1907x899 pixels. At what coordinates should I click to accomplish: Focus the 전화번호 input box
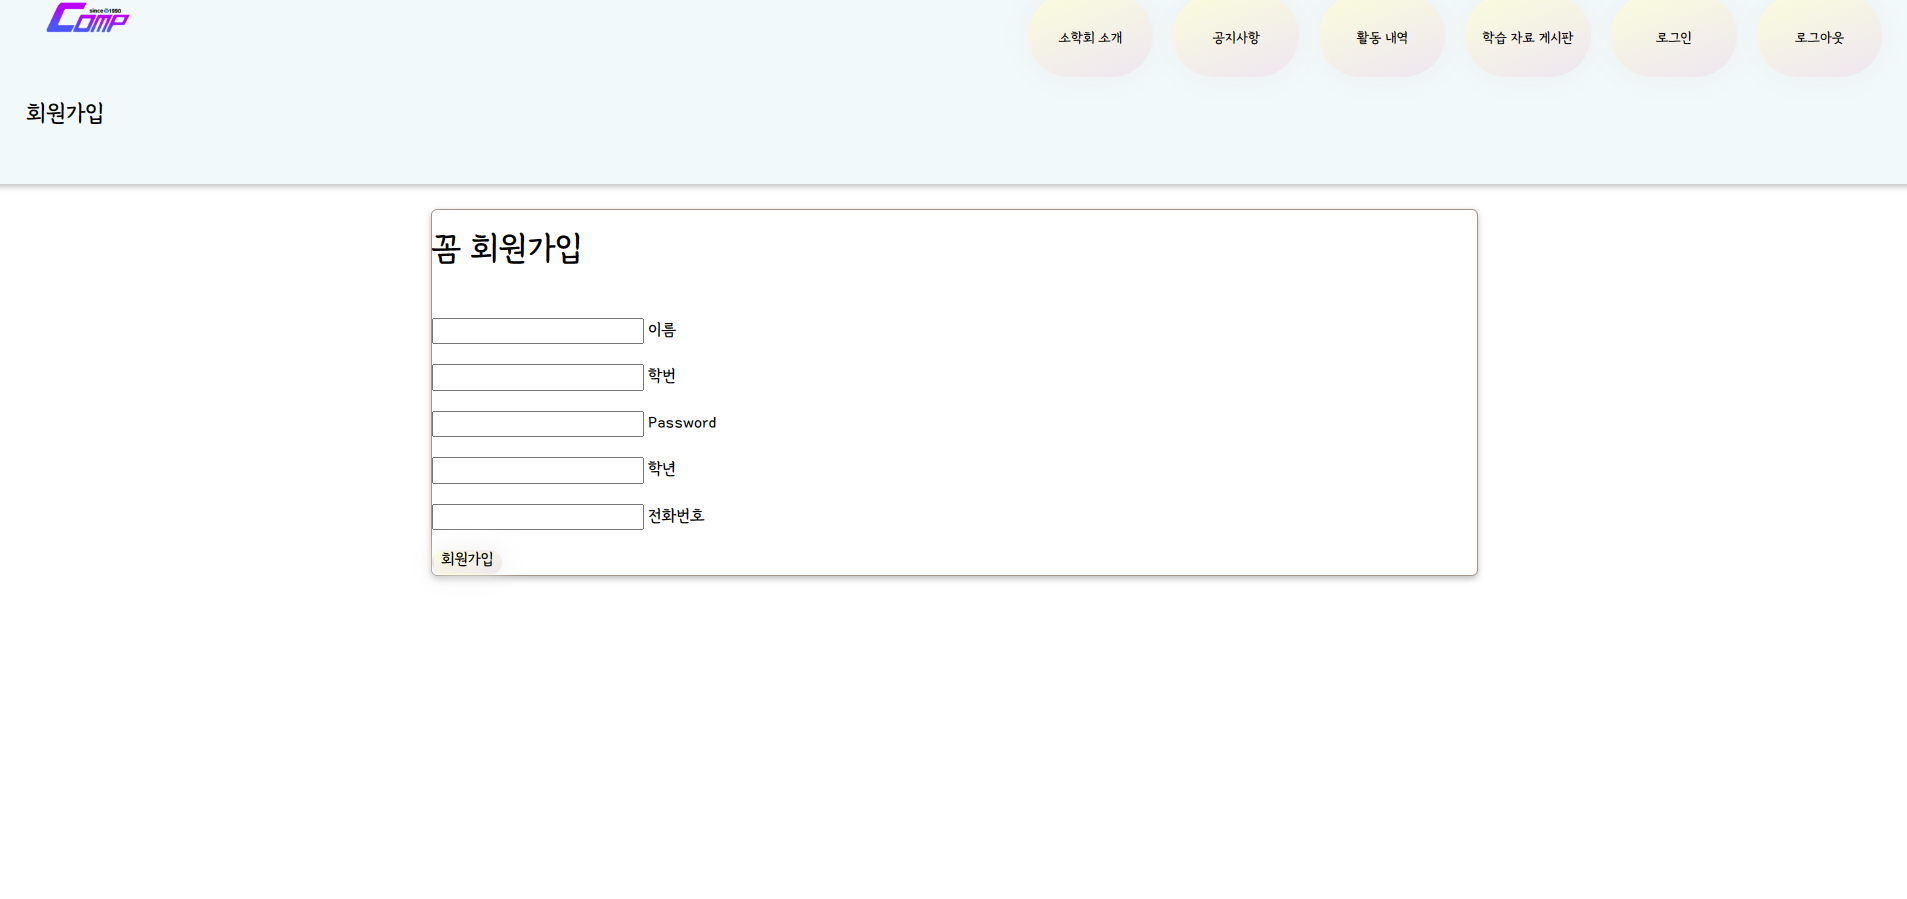point(537,517)
